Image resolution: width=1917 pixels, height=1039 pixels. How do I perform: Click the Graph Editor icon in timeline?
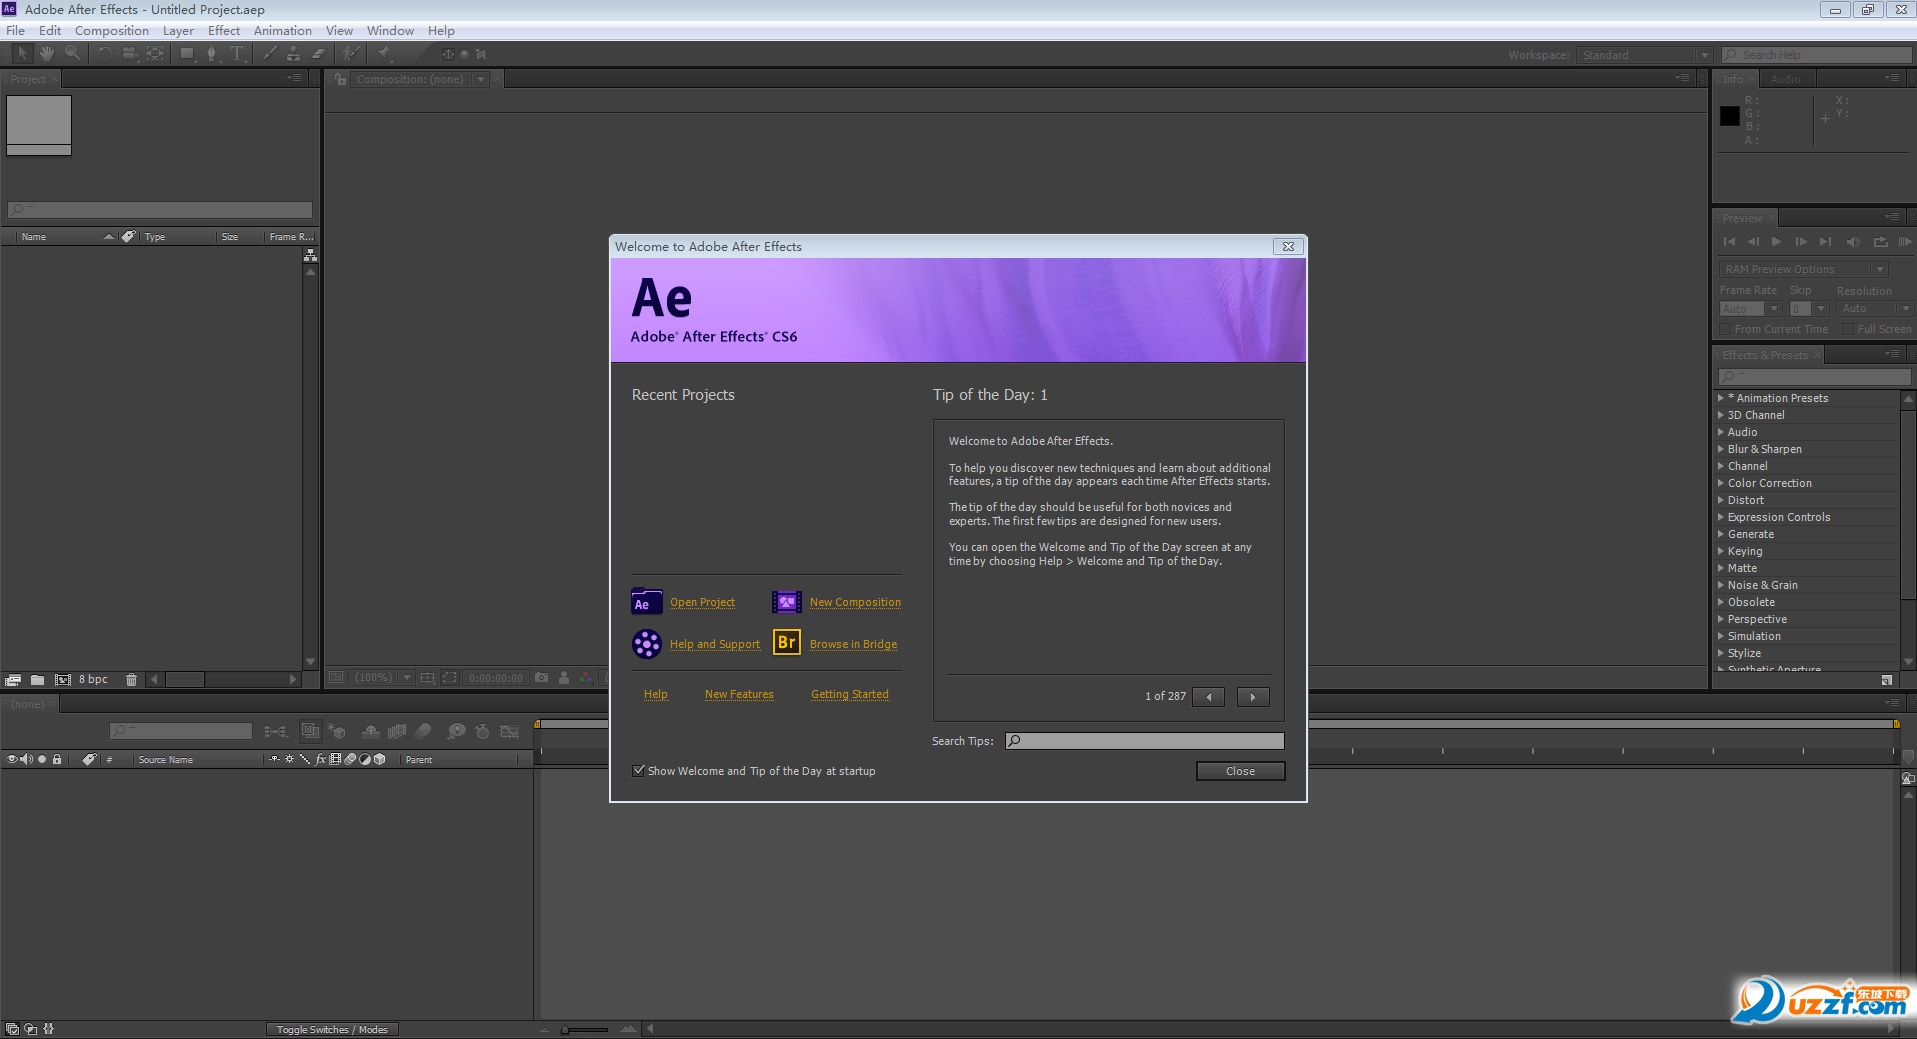click(509, 732)
